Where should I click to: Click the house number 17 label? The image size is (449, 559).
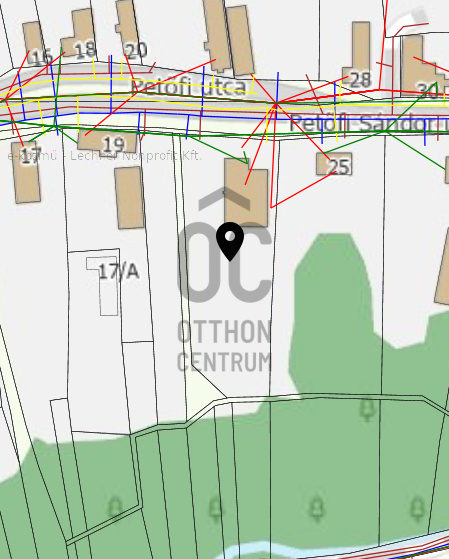pyautogui.click(x=30, y=154)
